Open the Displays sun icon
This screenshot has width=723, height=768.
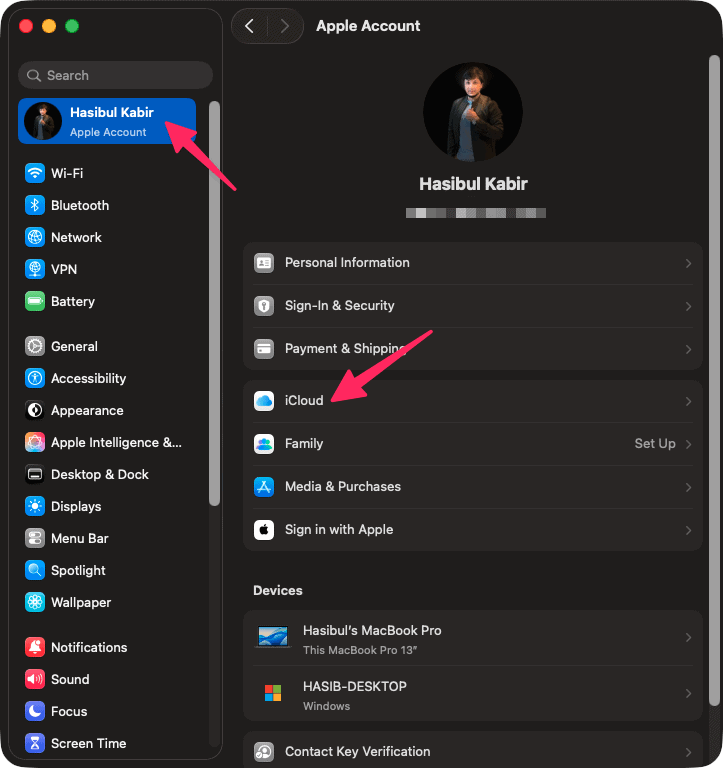[x=35, y=506]
